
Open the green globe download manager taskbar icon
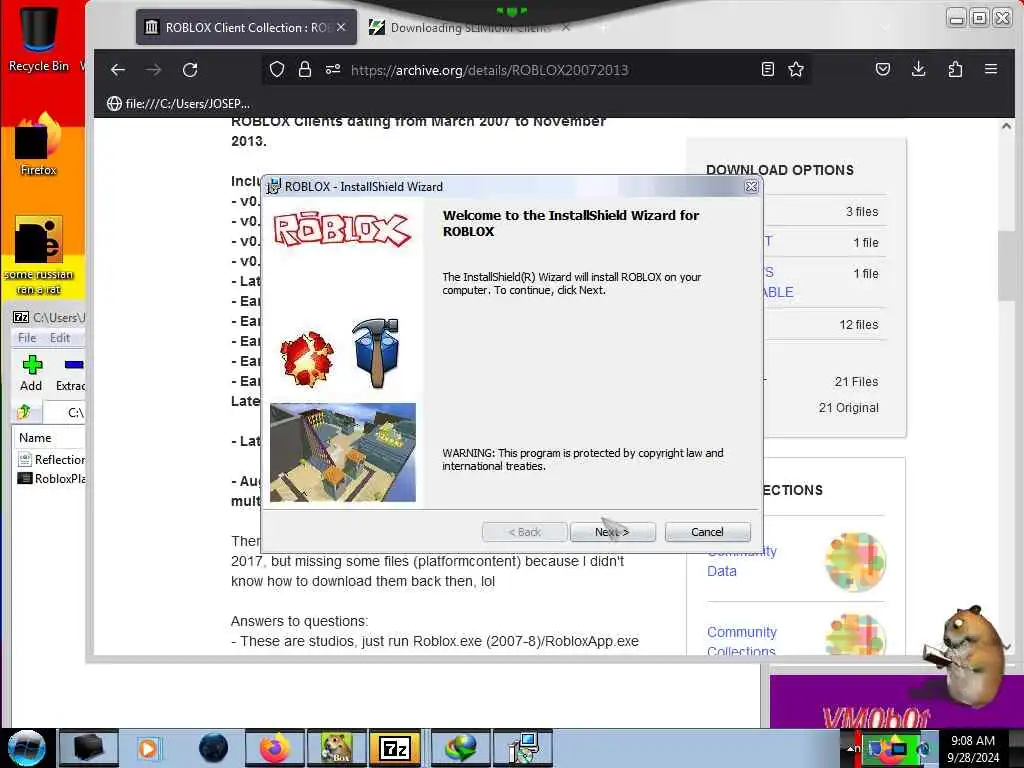460,748
